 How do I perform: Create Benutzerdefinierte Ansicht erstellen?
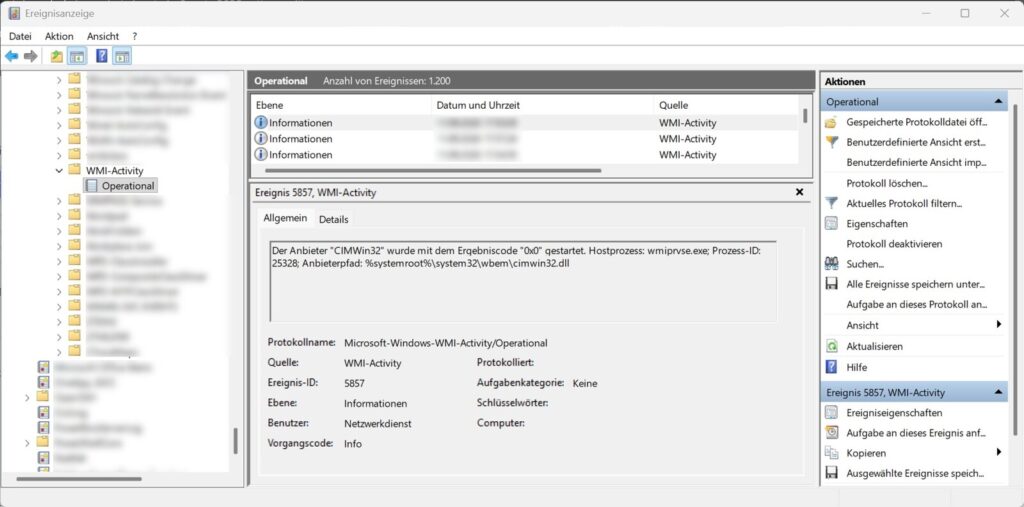tap(916, 142)
